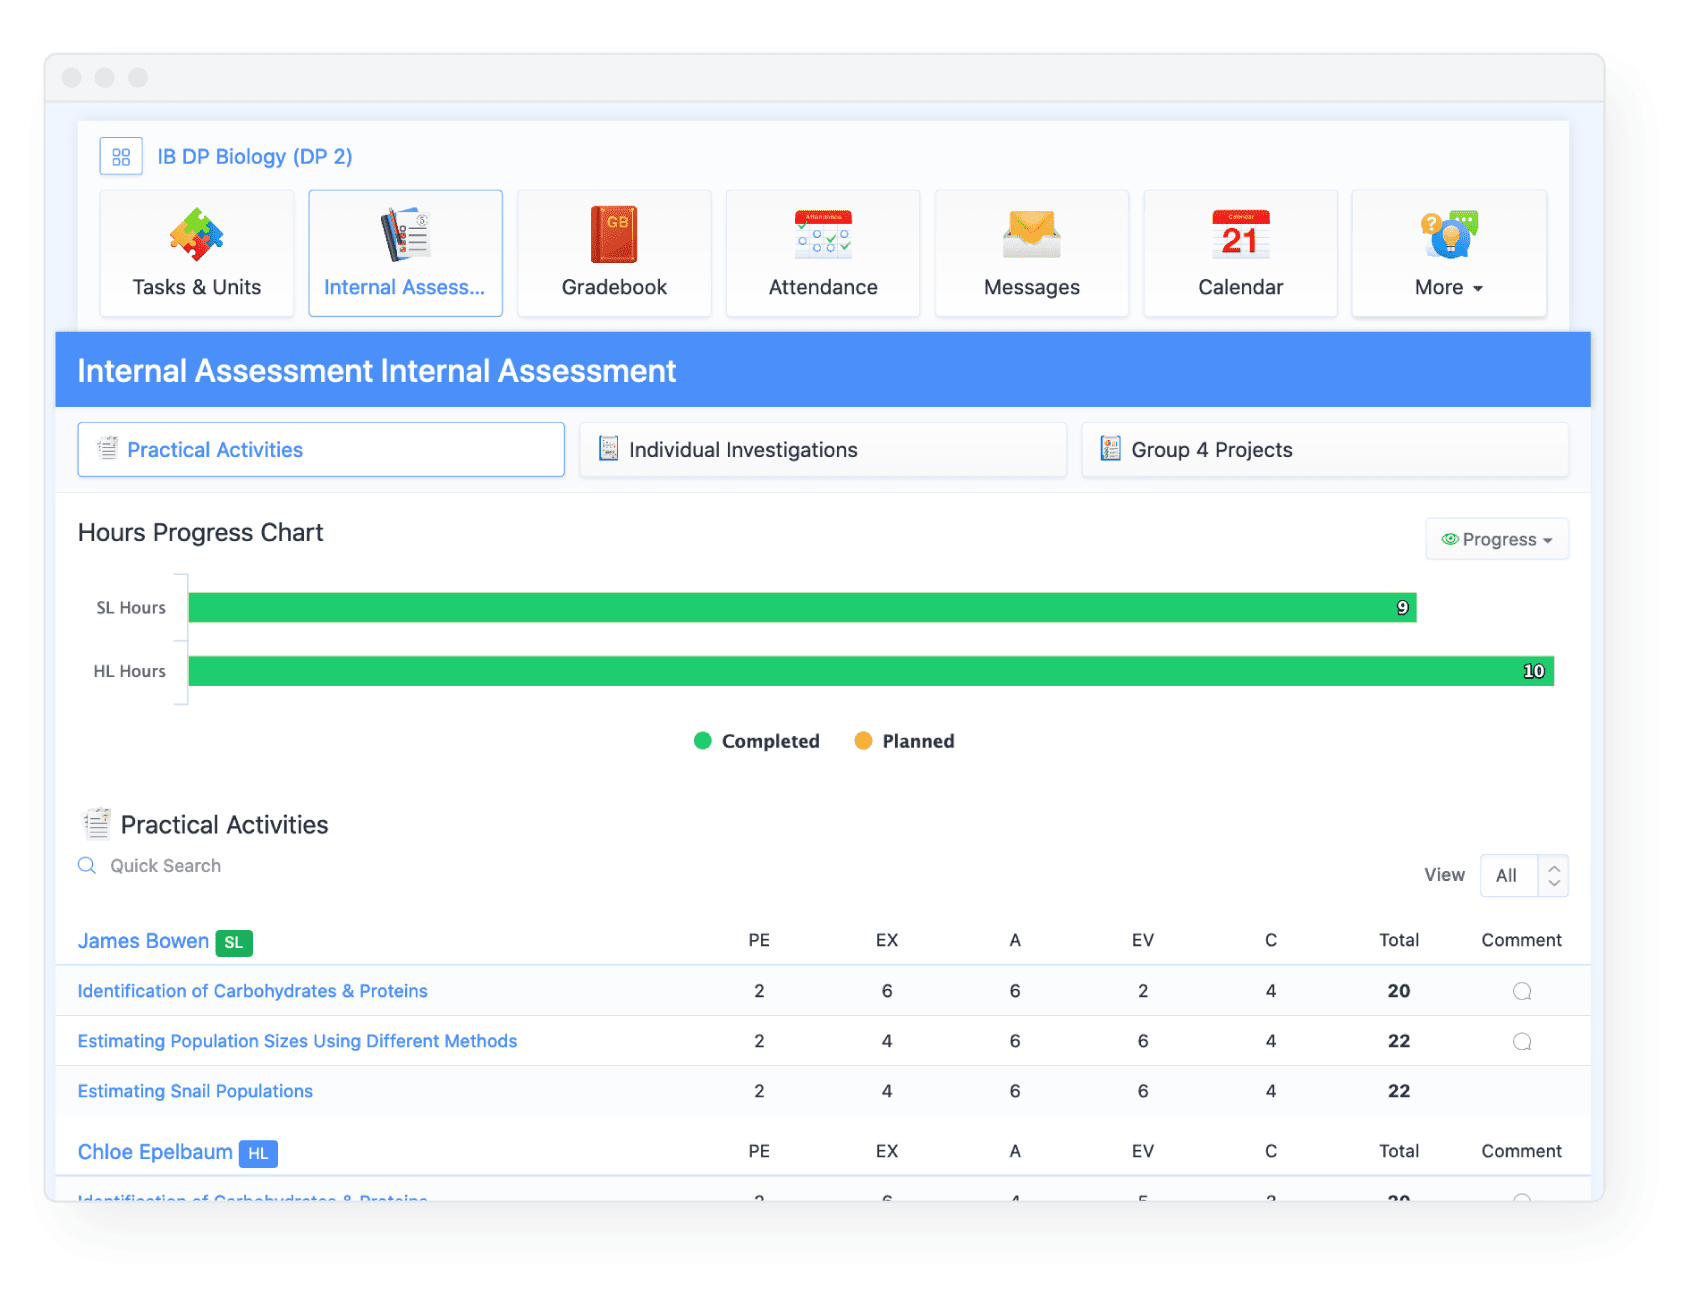Open Attendance section
This screenshot has height=1294, width=1693.
pos(823,253)
